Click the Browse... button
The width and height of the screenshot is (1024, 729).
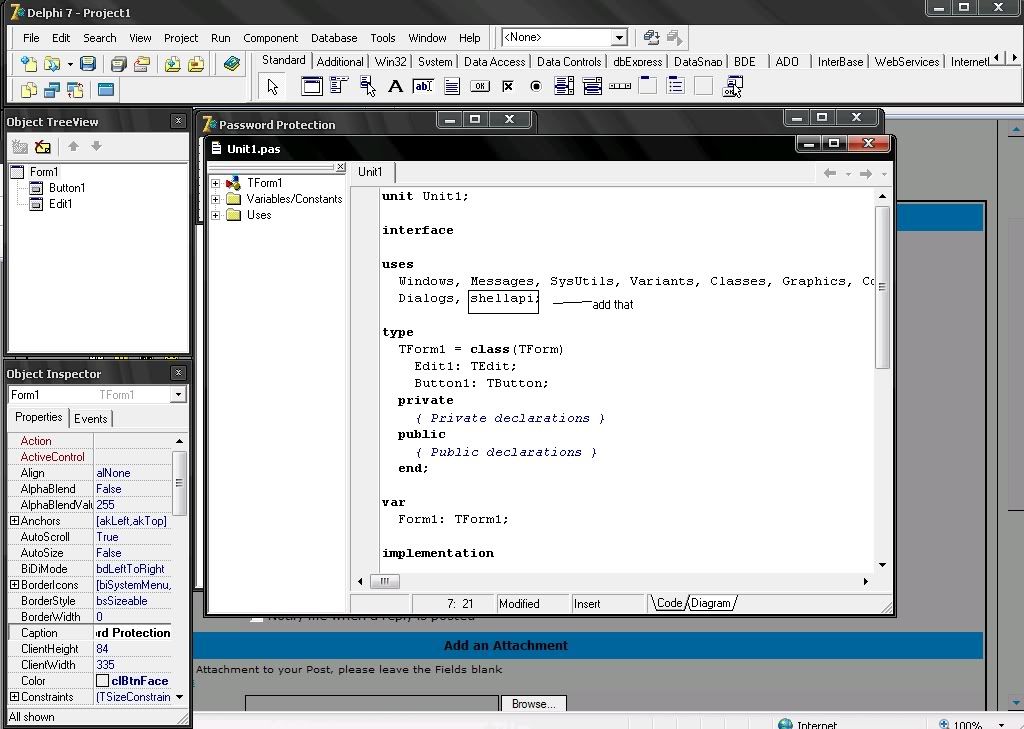[x=533, y=704]
